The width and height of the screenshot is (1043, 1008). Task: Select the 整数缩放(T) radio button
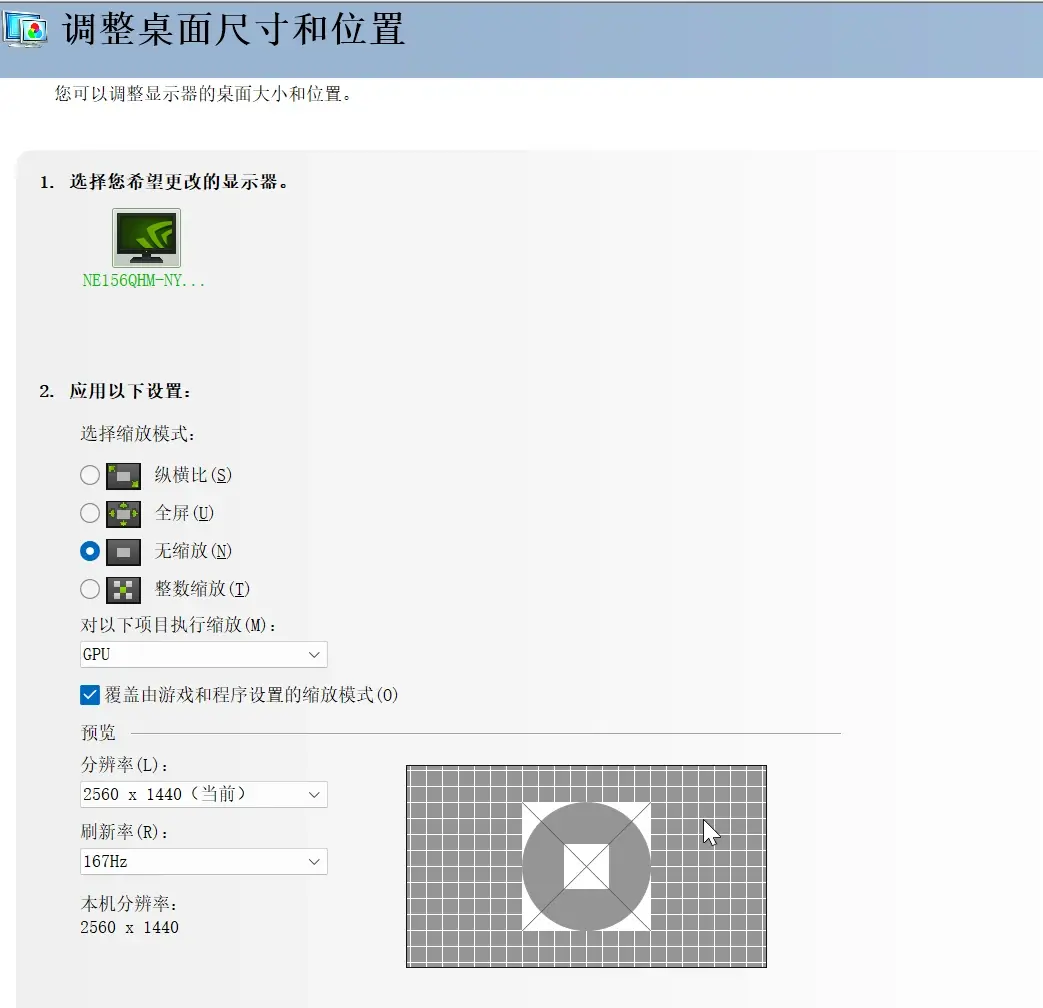click(x=90, y=589)
